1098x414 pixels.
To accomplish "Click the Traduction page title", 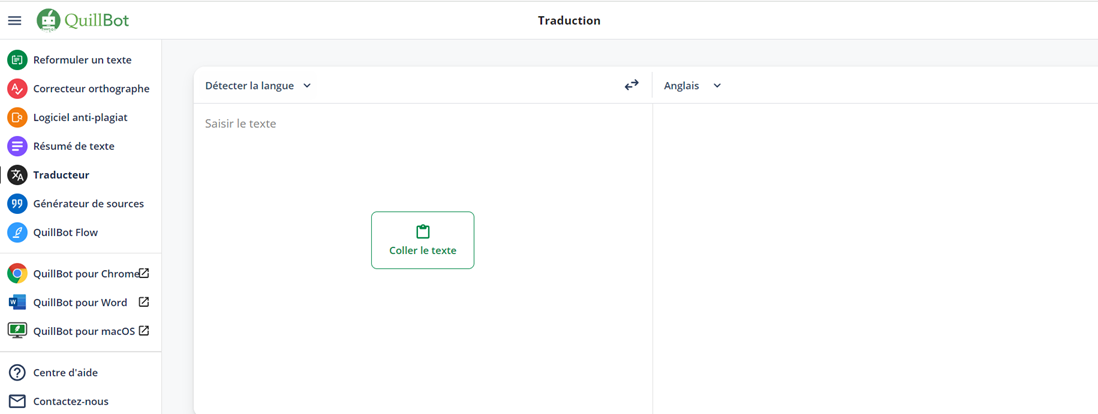I will point(569,21).
